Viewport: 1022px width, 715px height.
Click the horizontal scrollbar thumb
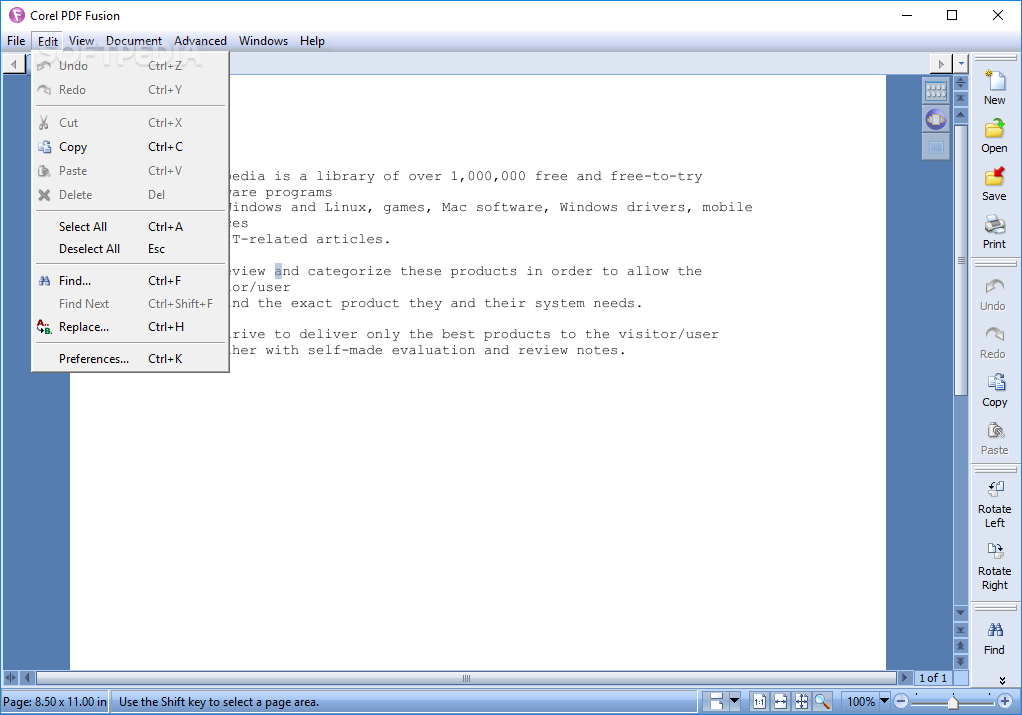point(466,678)
